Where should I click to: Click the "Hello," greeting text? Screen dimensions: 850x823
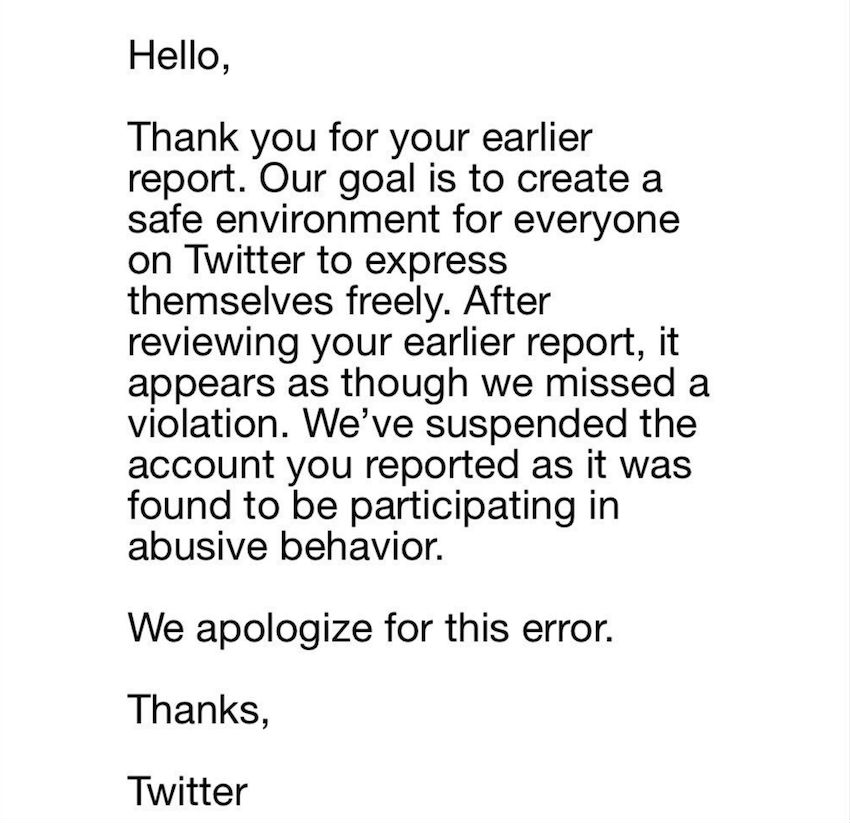[179, 56]
